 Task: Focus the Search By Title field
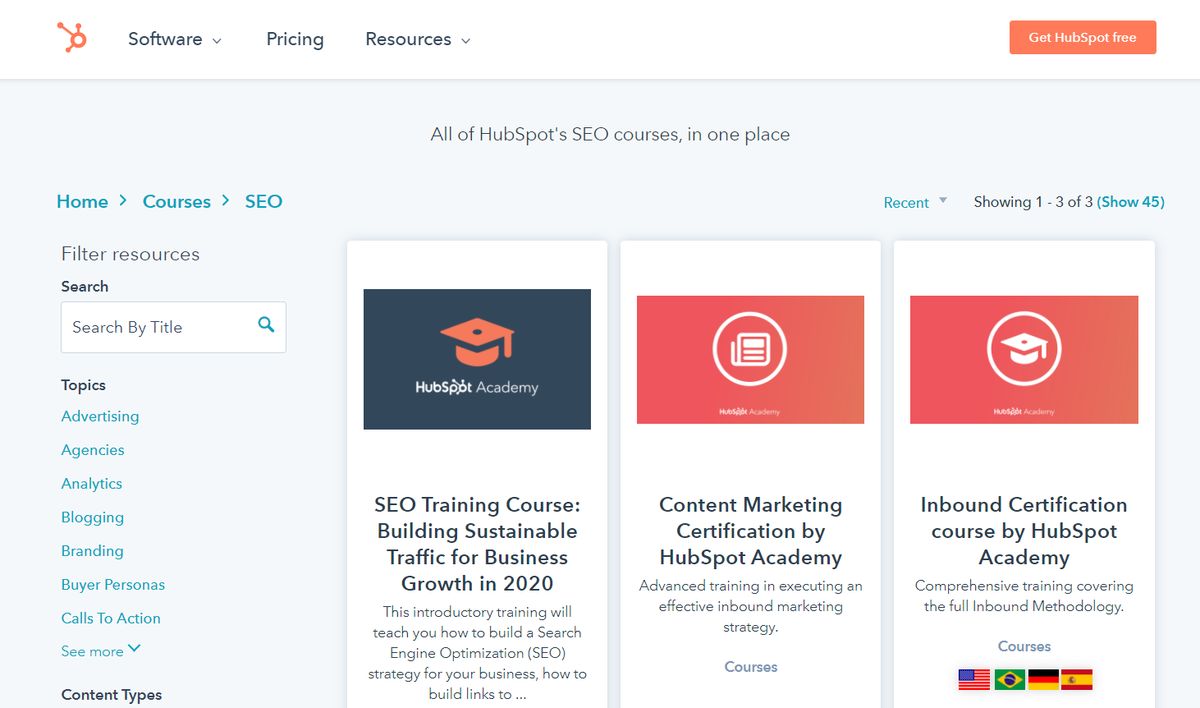coord(173,327)
